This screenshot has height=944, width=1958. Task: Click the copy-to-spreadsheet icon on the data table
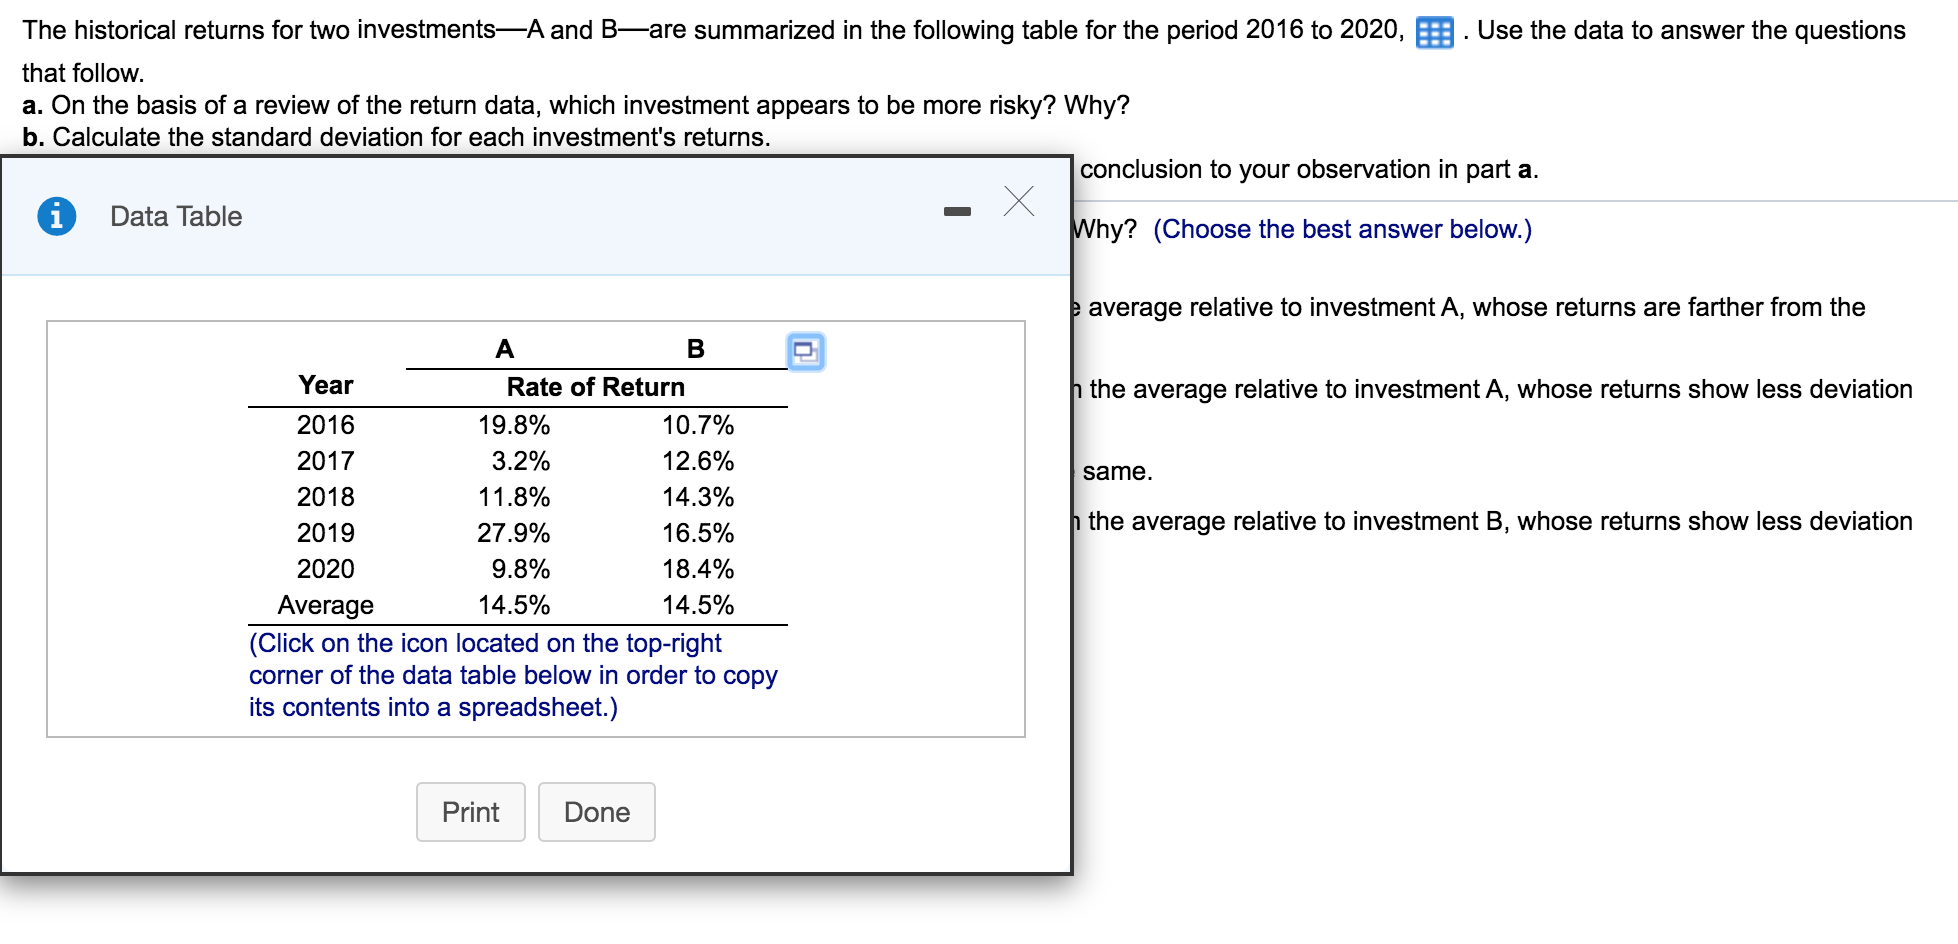(x=806, y=351)
